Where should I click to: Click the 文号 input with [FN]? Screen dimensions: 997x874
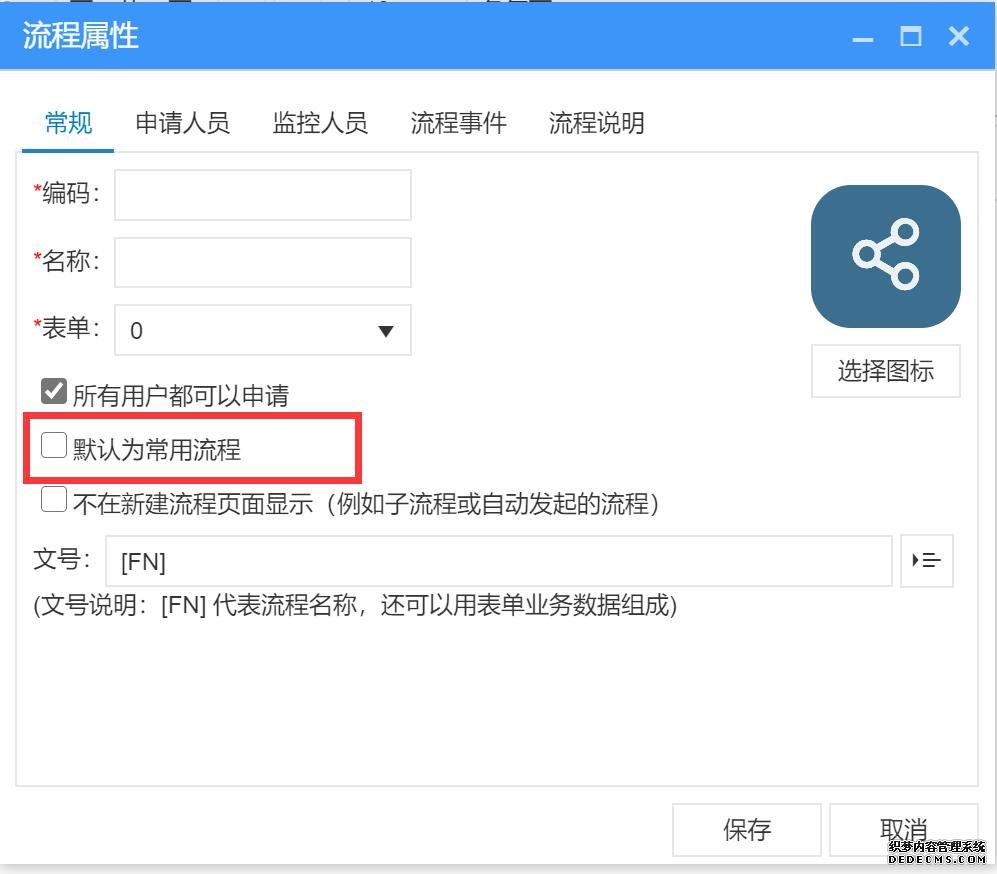pyautogui.click(x=498, y=561)
